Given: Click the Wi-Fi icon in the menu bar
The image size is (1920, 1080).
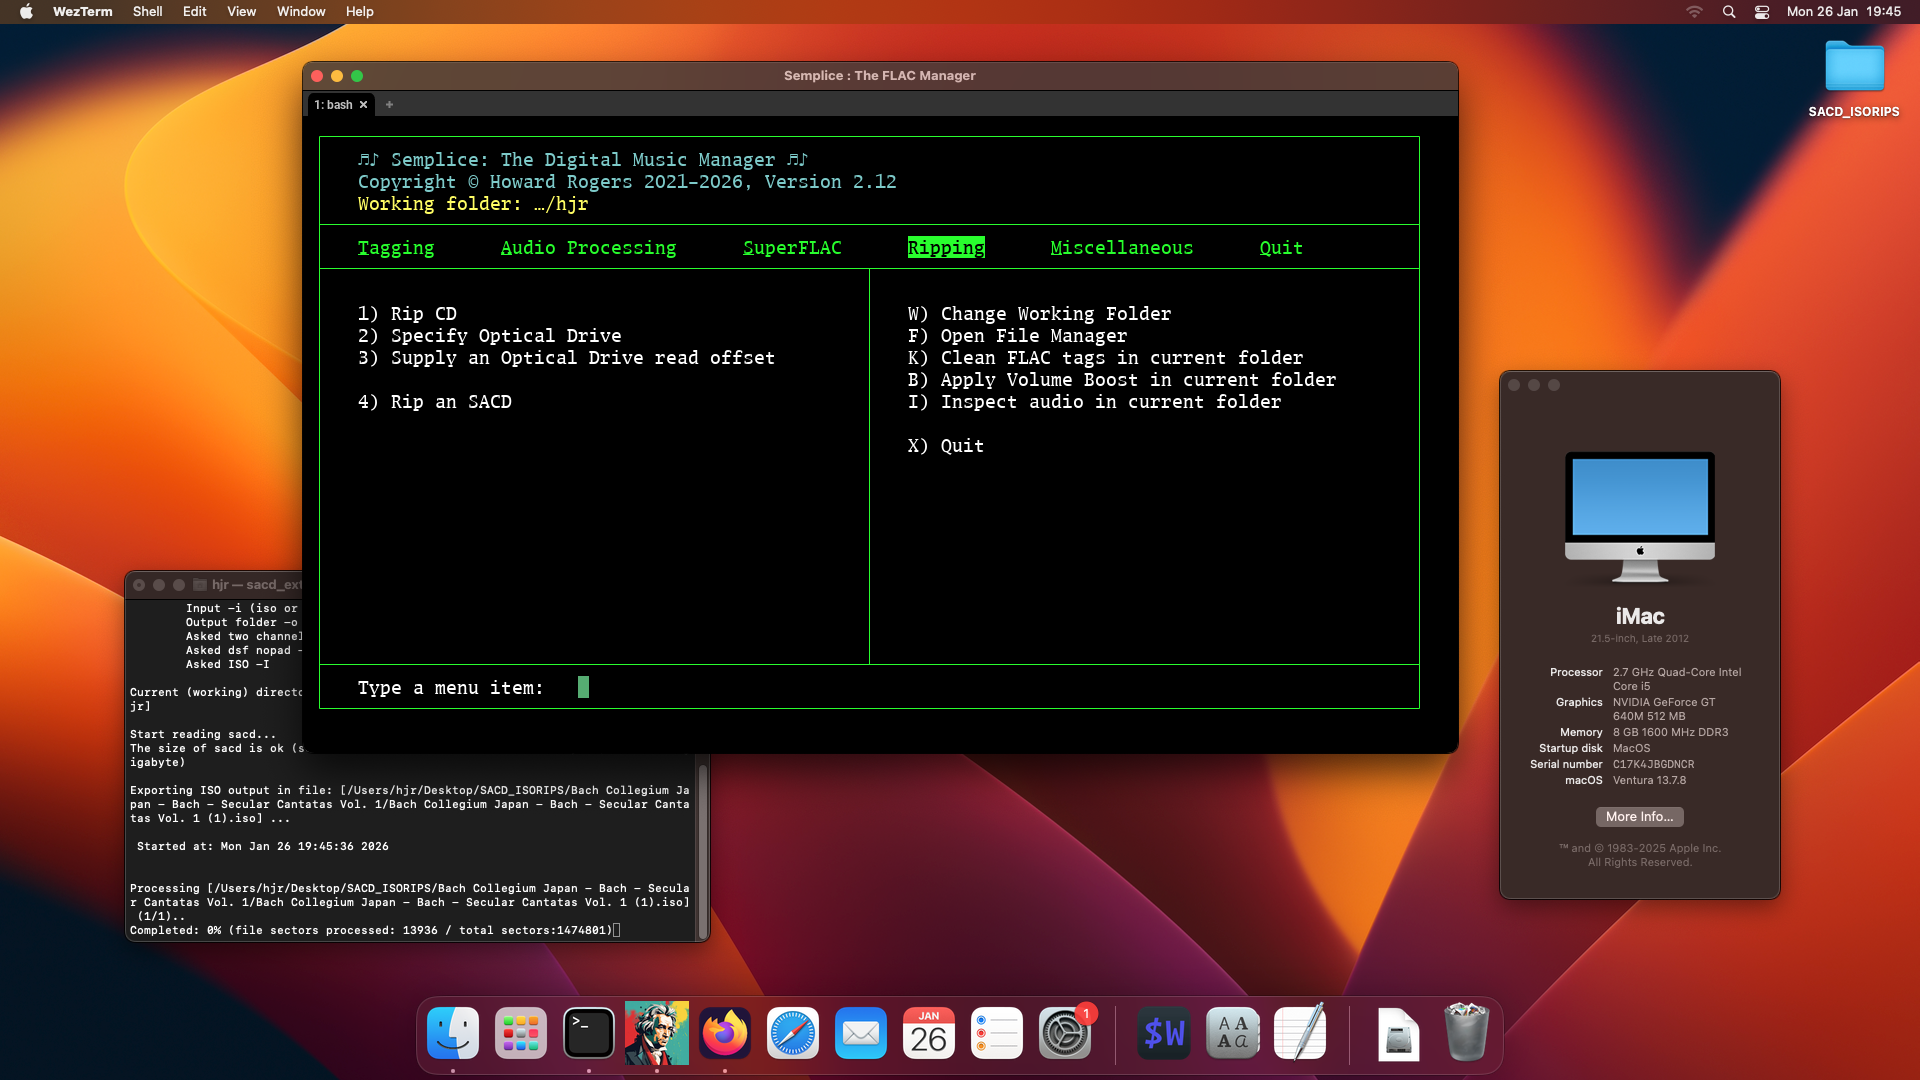Looking at the screenshot, I should [1694, 11].
